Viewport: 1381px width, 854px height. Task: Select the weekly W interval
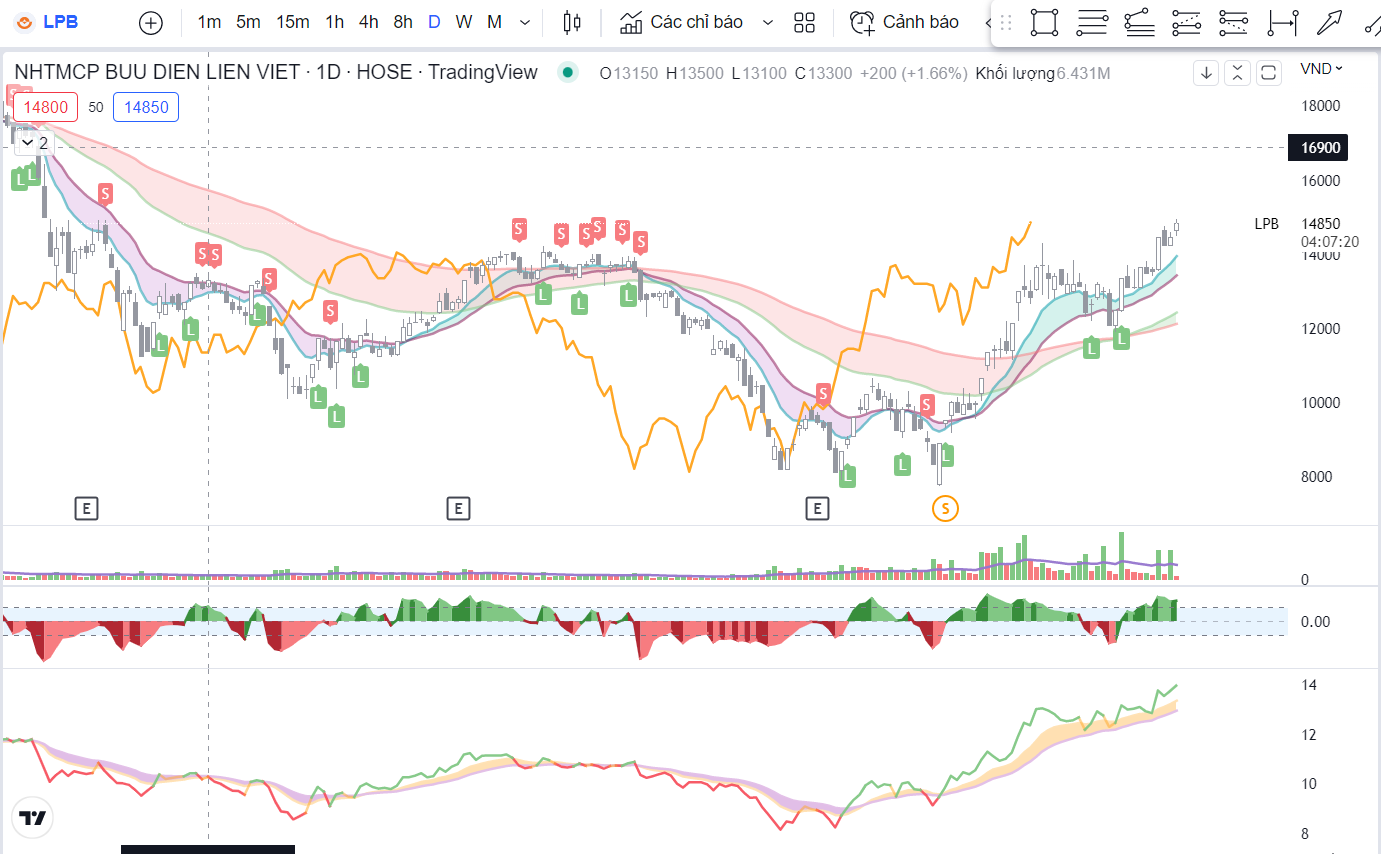[464, 22]
